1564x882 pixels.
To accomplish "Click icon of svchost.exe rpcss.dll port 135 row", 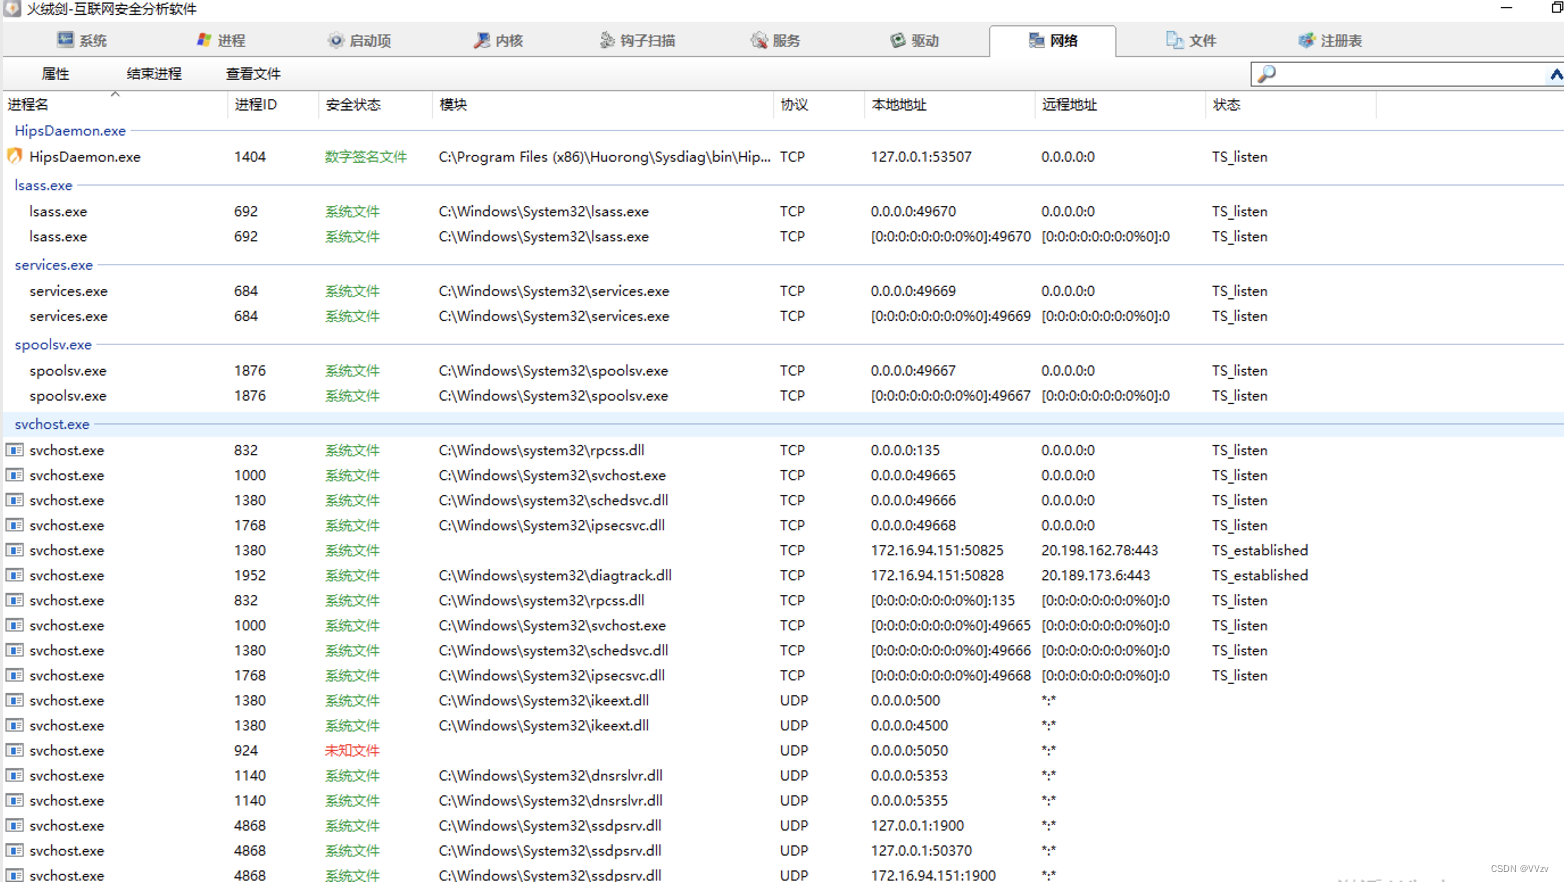I will click(x=15, y=450).
